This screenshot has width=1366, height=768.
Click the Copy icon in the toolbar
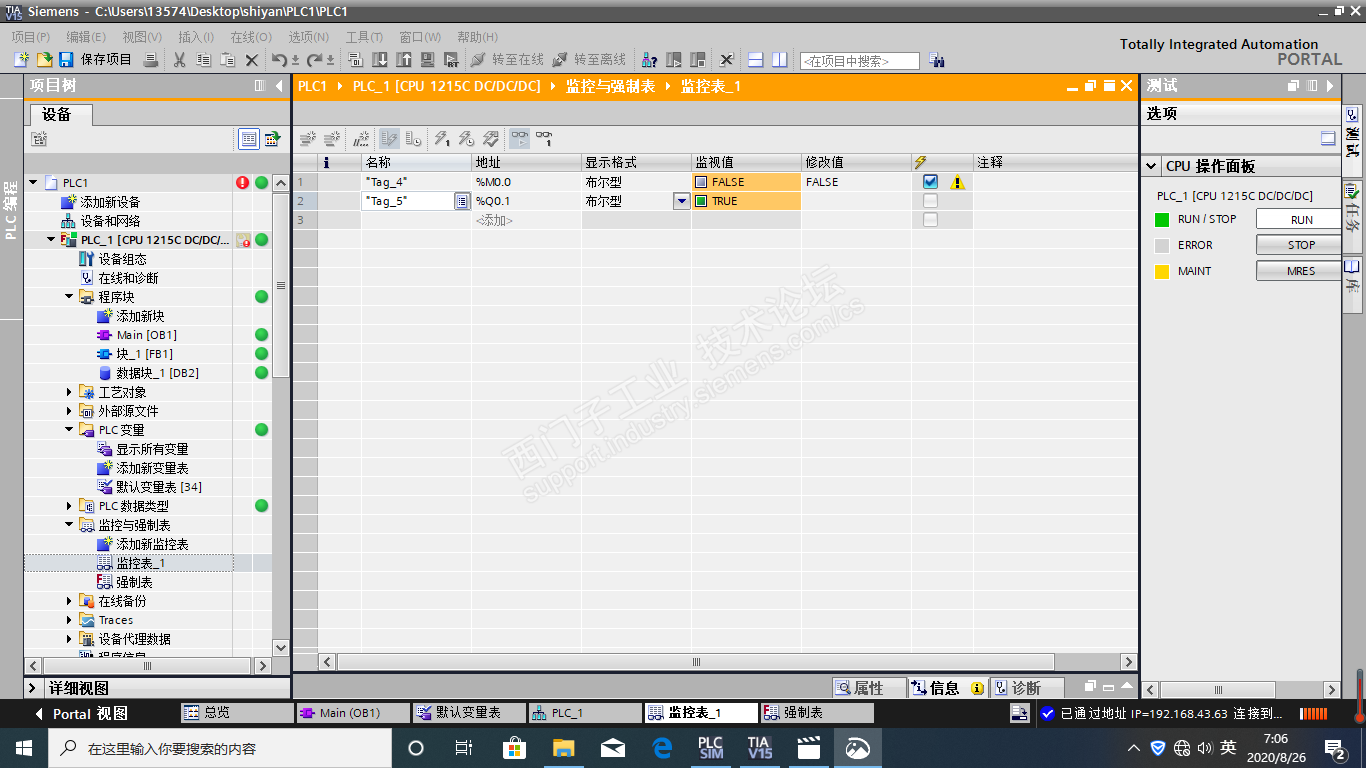pyautogui.click(x=204, y=60)
